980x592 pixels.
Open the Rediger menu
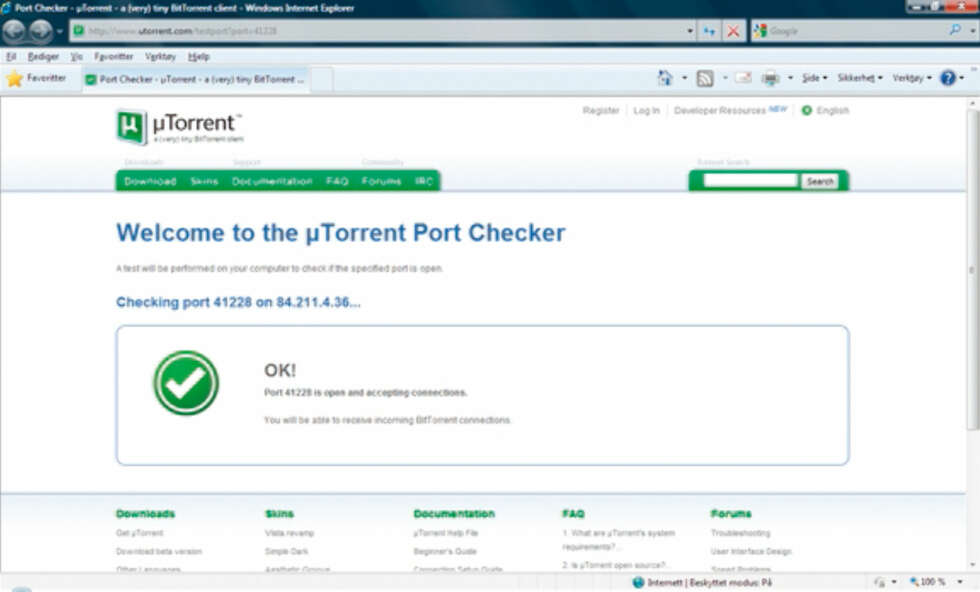tap(43, 56)
